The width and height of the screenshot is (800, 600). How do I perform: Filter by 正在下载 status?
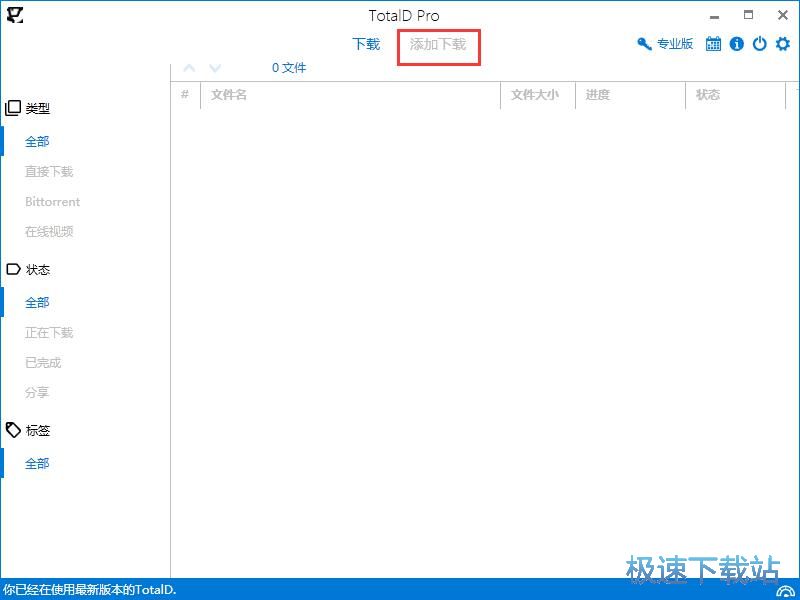coord(49,333)
